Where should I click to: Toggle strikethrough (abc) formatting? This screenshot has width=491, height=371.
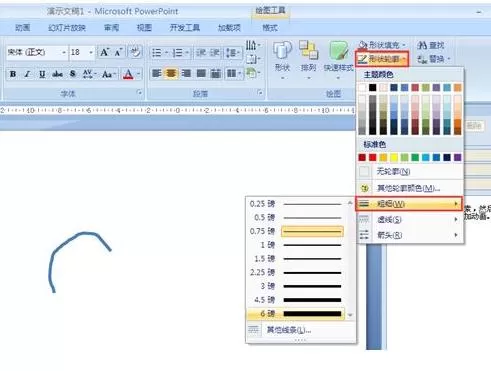(x=57, y=74)
